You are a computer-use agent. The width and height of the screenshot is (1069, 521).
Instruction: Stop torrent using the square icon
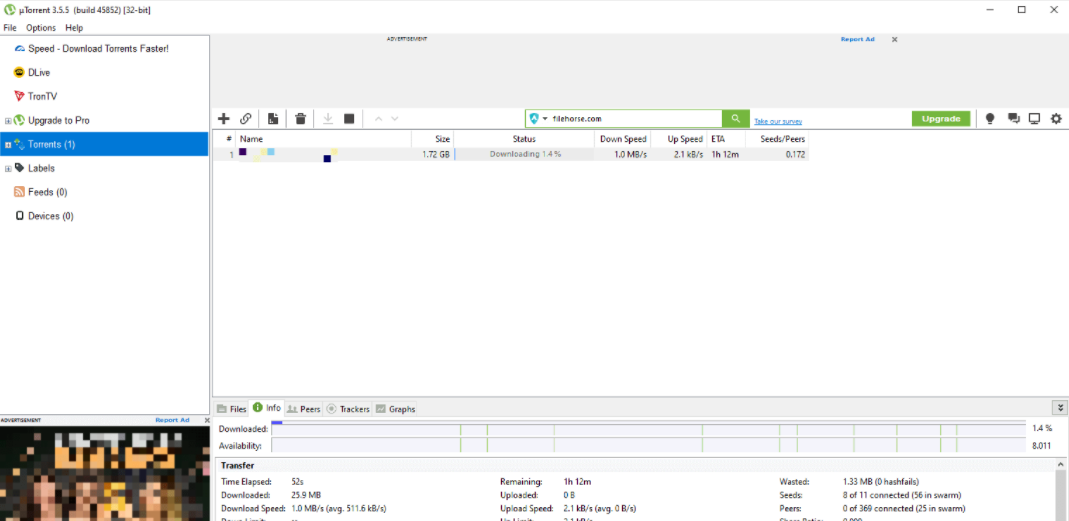349,119
